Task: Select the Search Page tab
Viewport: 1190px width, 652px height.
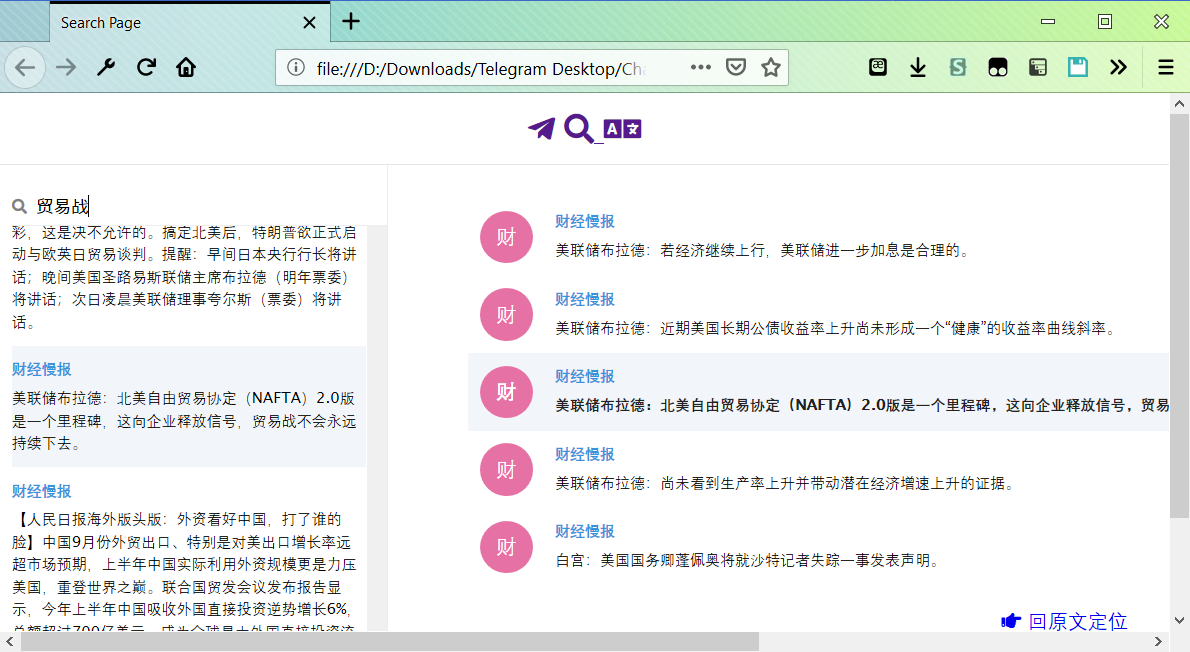Action: [170, 22]
